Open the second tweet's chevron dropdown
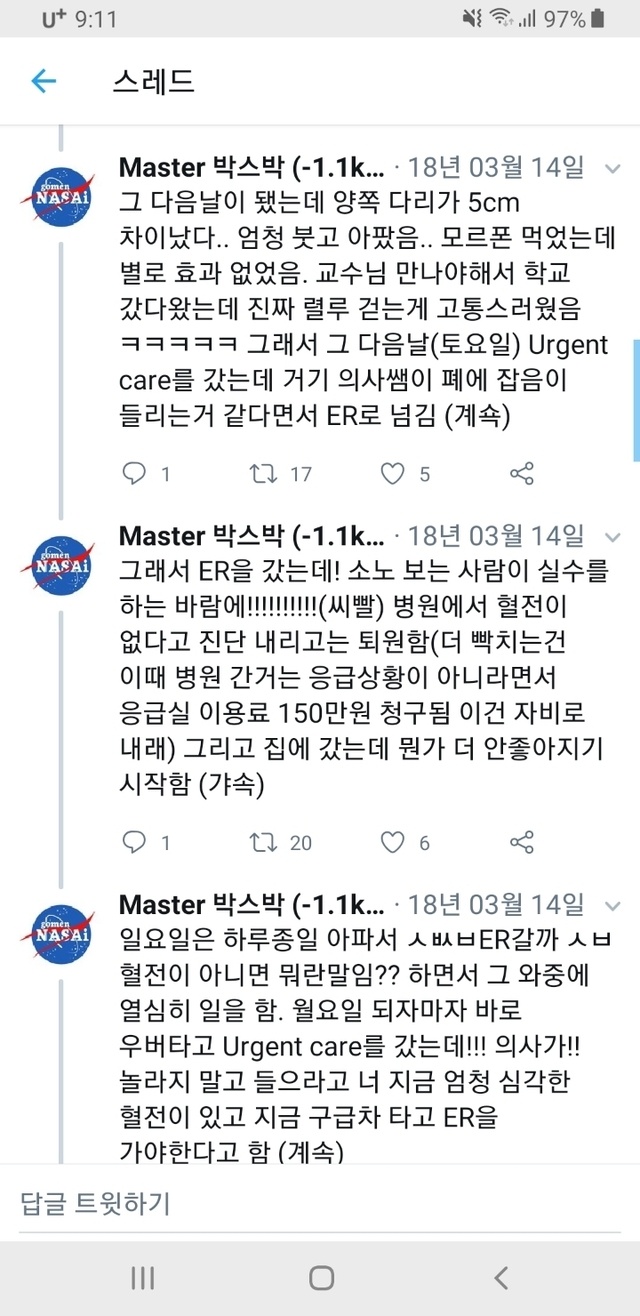This screenshot has width=640, height=1316. [612, 538]
